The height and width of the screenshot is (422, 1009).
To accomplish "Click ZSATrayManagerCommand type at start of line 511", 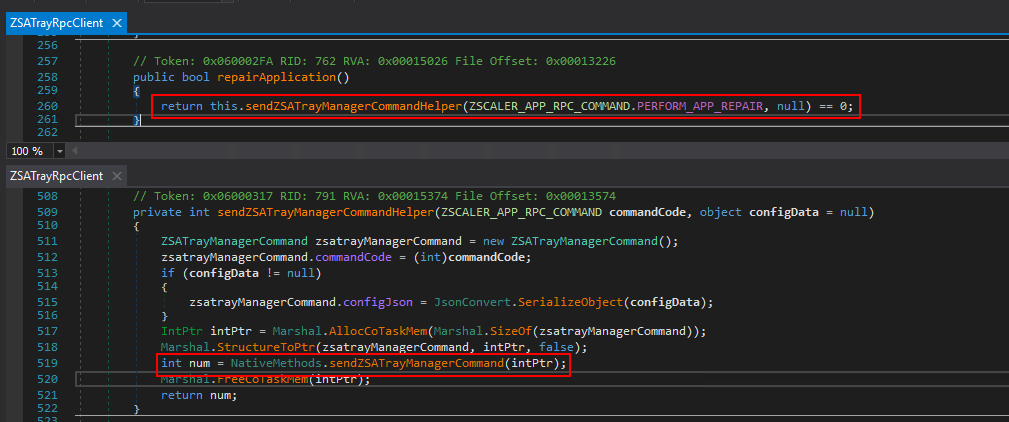I will pos(235,242).
